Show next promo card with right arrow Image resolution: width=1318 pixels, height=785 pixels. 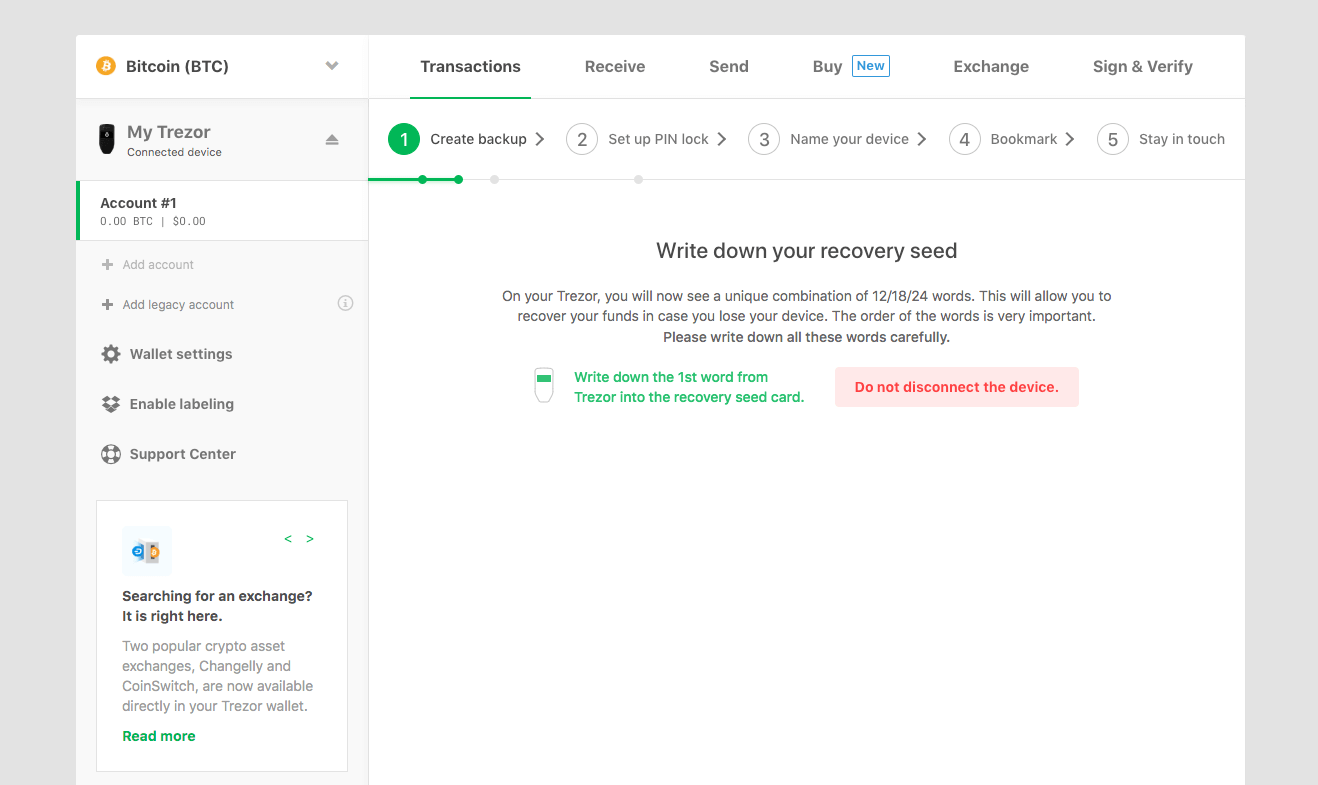click(x=310, y=539)
